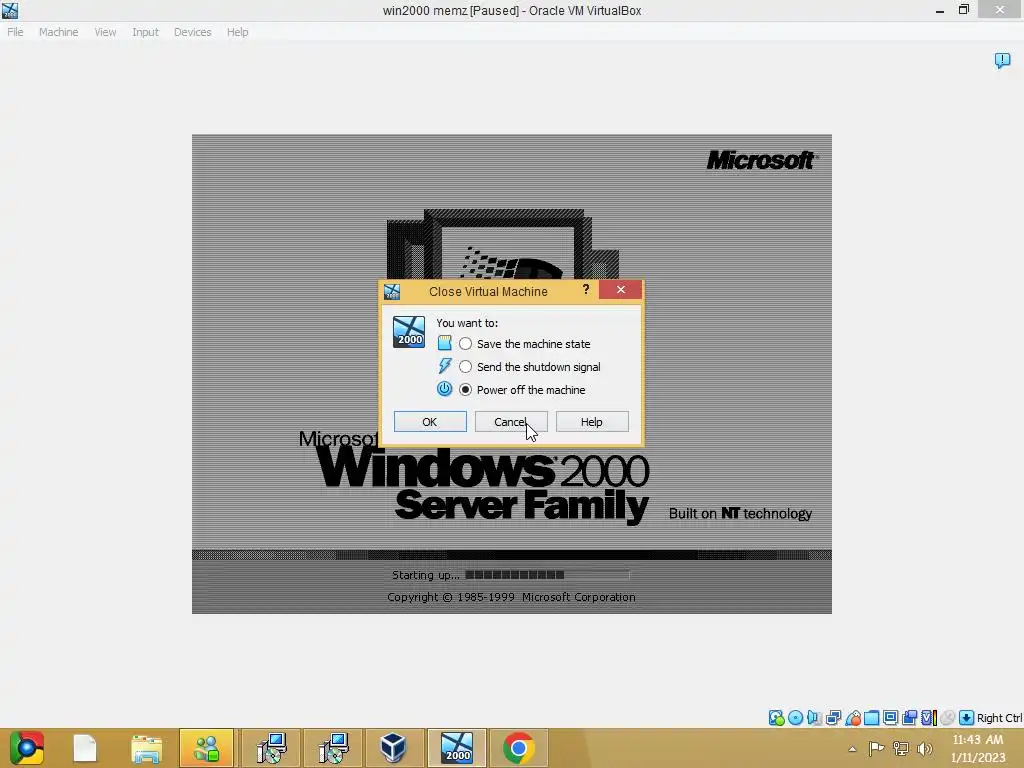Open the Machine menu
The image size is (1024, 768).
(x=58, y=32)
